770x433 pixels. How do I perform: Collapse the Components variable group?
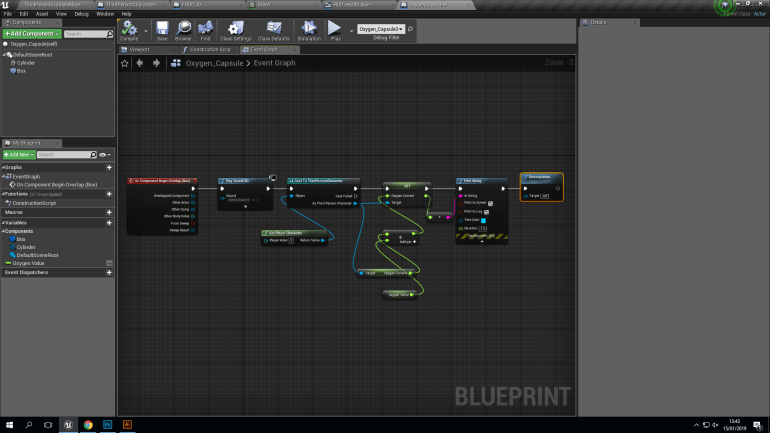tap(3, 231)
